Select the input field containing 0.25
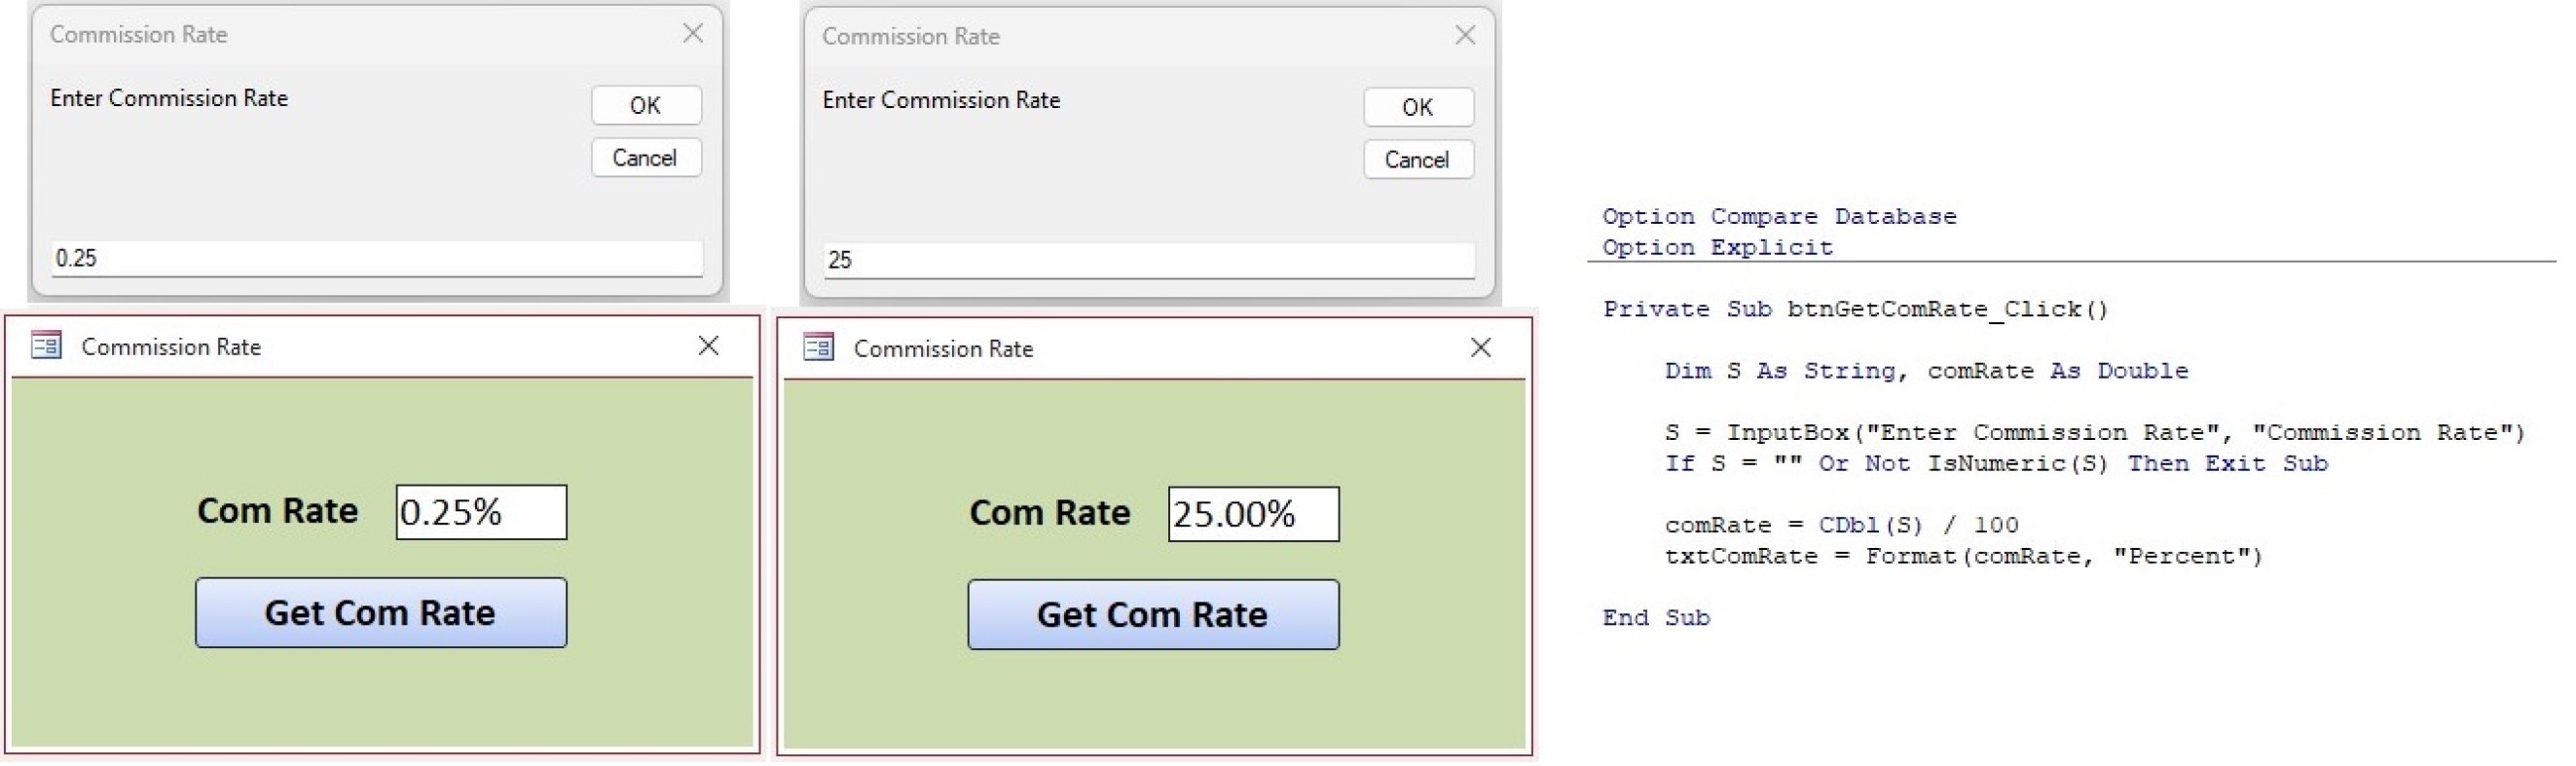The height and width of the screenshot is (766, 2576). 380,257
